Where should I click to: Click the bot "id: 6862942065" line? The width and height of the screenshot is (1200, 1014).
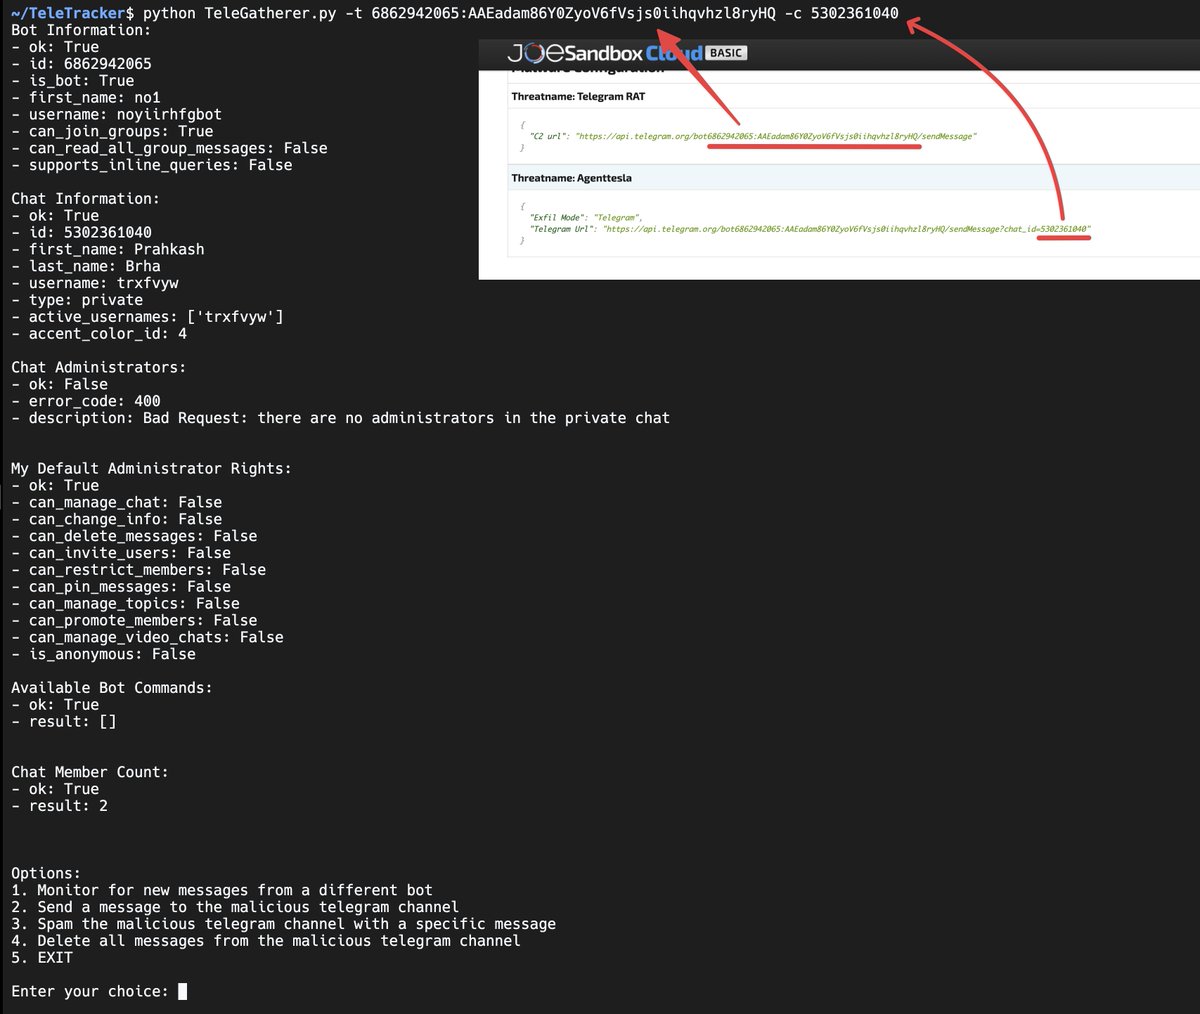pyautogui.click(x=82, y=64)
